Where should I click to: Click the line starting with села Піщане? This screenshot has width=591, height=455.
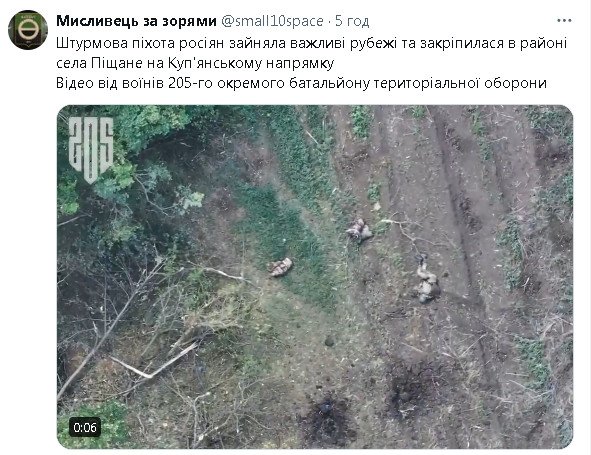(195, 63)
